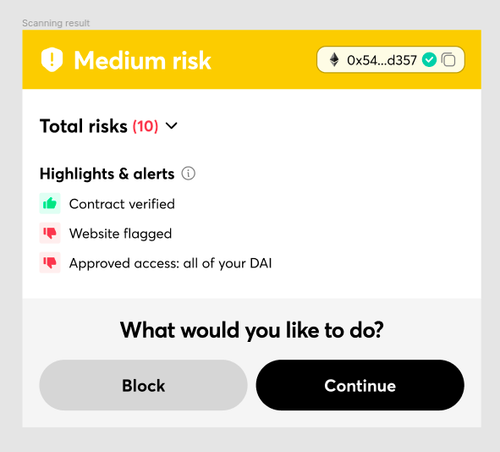Image resolution: width=500 pixels, height=452 pixels.
Task: Click the 0x54...d357 address pill
Action: (x=390, y=60)
